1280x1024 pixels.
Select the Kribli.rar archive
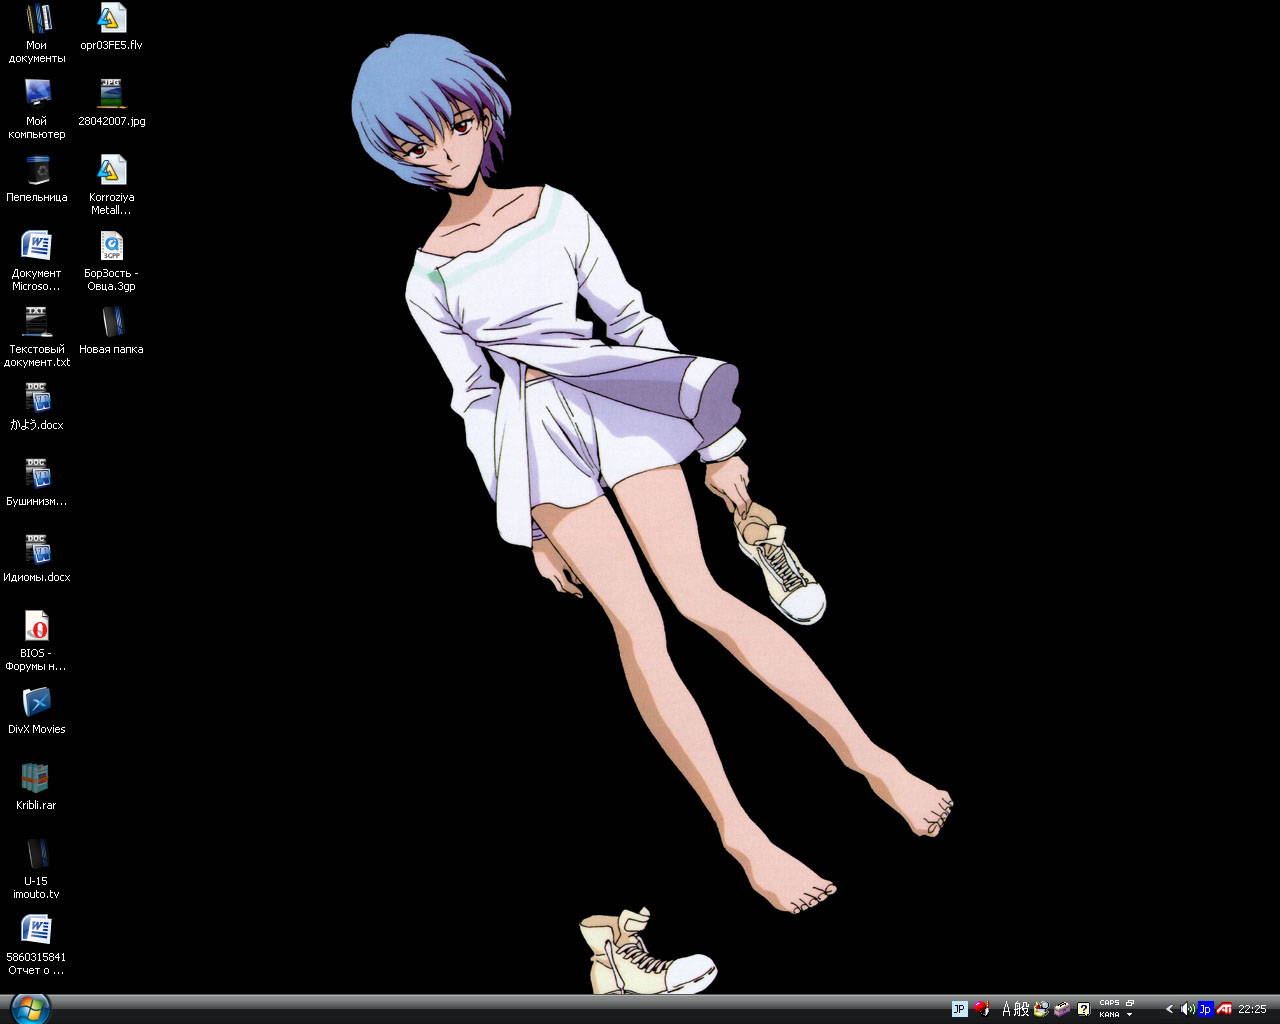coord(37,786)
